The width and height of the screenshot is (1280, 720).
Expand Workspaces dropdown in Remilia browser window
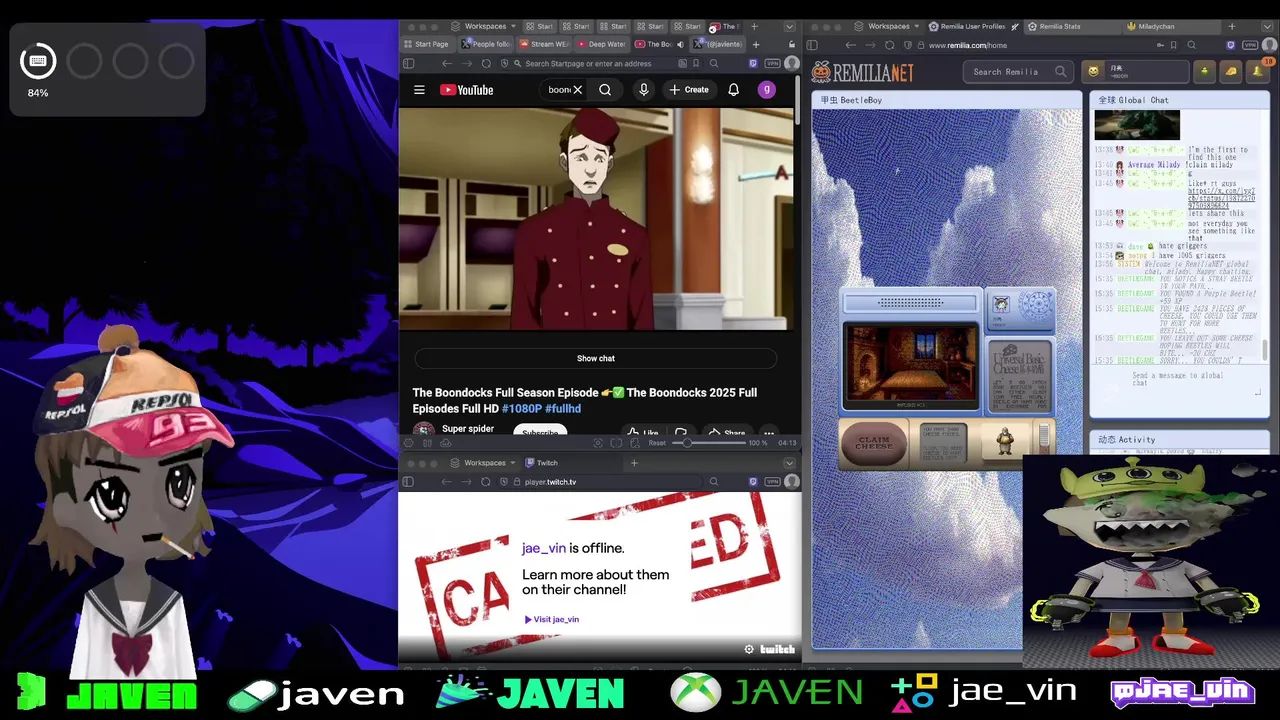click(x=889, y=26)
